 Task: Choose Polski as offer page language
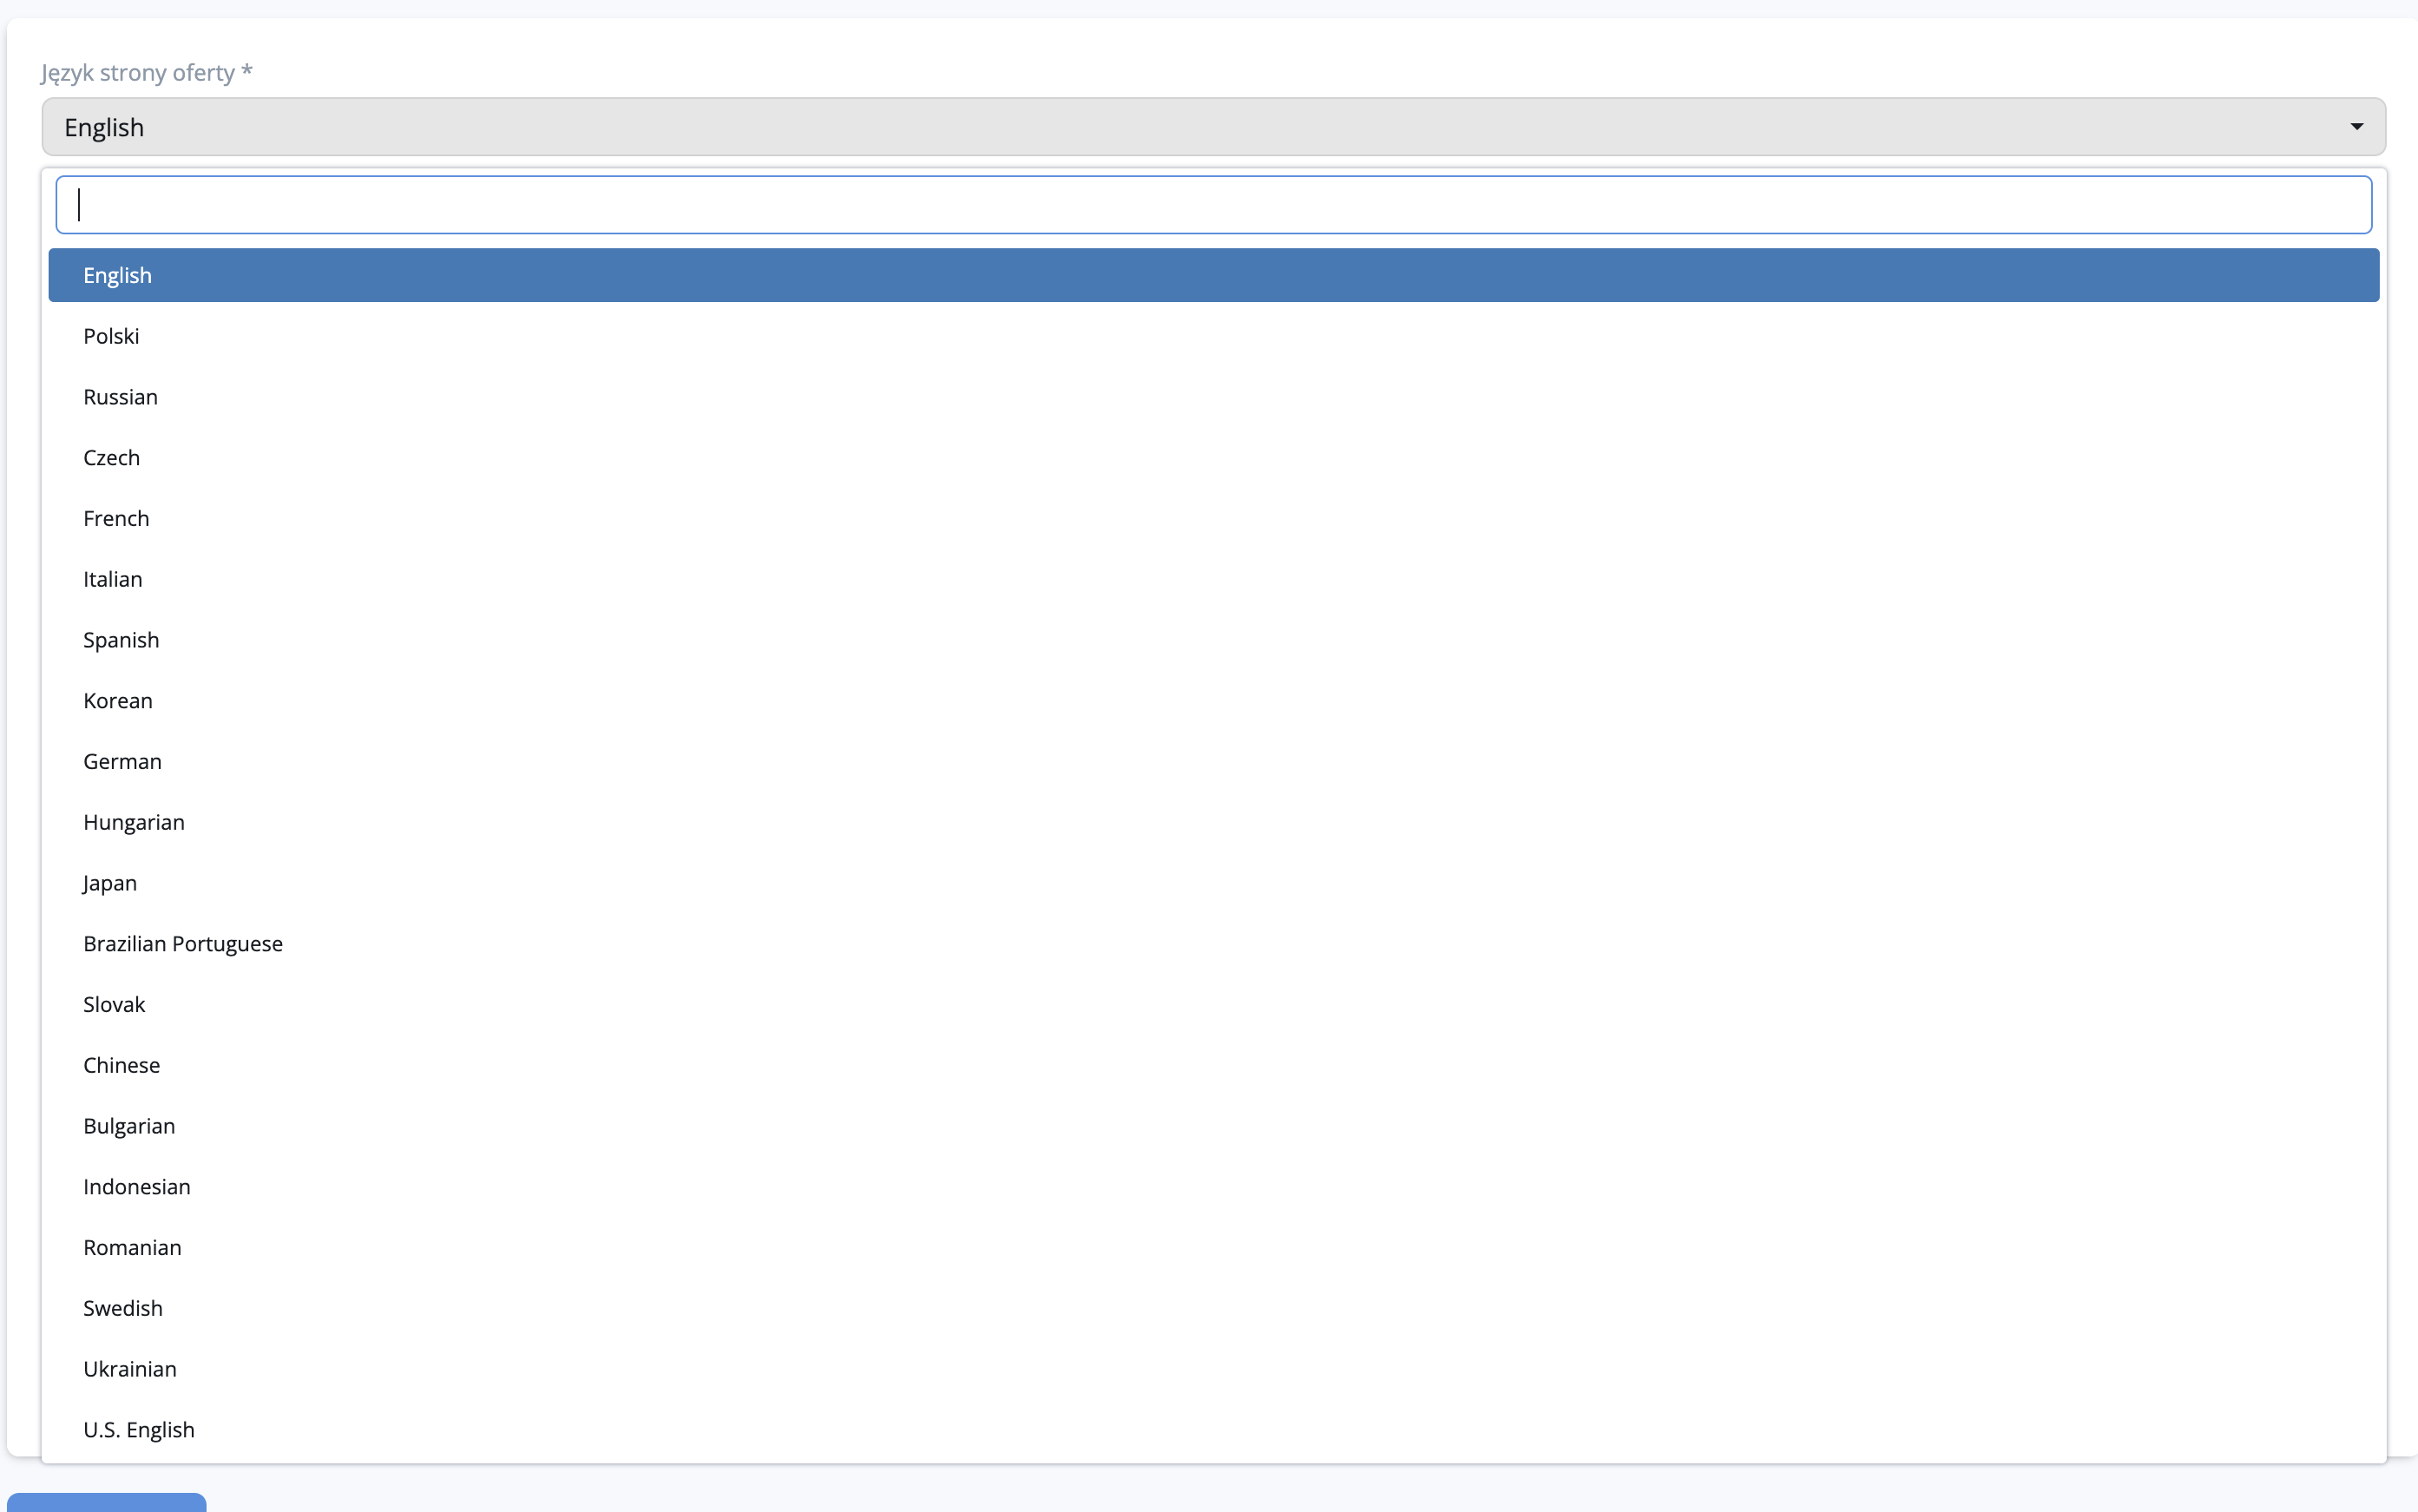[x=1213, y=336]
